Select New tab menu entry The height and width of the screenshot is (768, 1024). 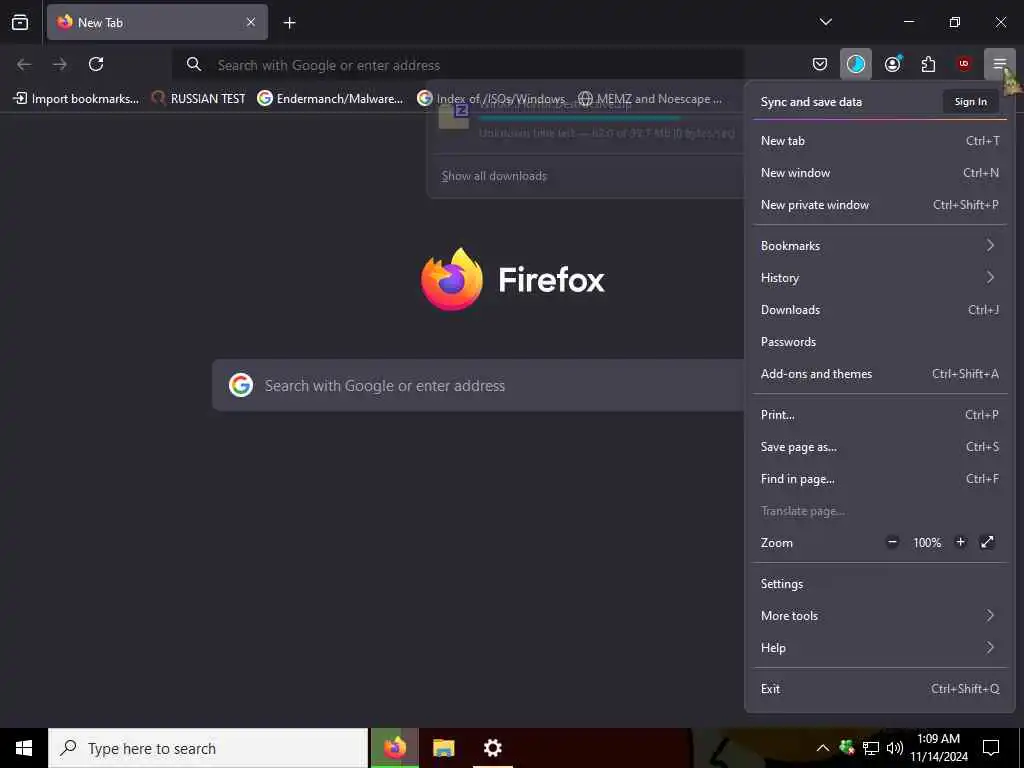pyautogui.click(x=880, y=140)
